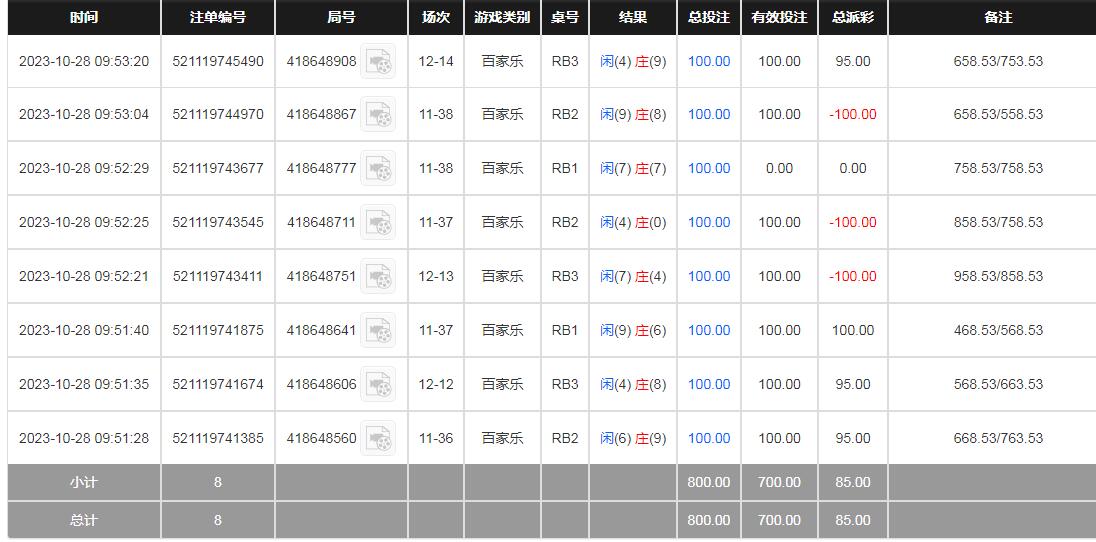Open video replay icon for round 418648908
This screenshot has width=1096, height=542.
(378, 62)
